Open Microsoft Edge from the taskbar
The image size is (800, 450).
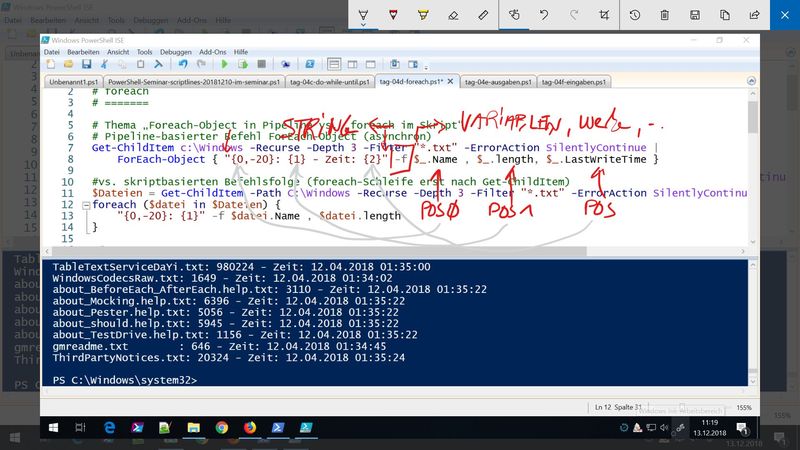(x=109, y=428)
